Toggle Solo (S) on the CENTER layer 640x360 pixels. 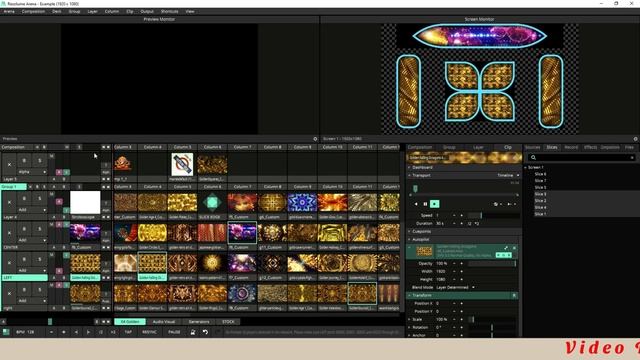[40, 229]
